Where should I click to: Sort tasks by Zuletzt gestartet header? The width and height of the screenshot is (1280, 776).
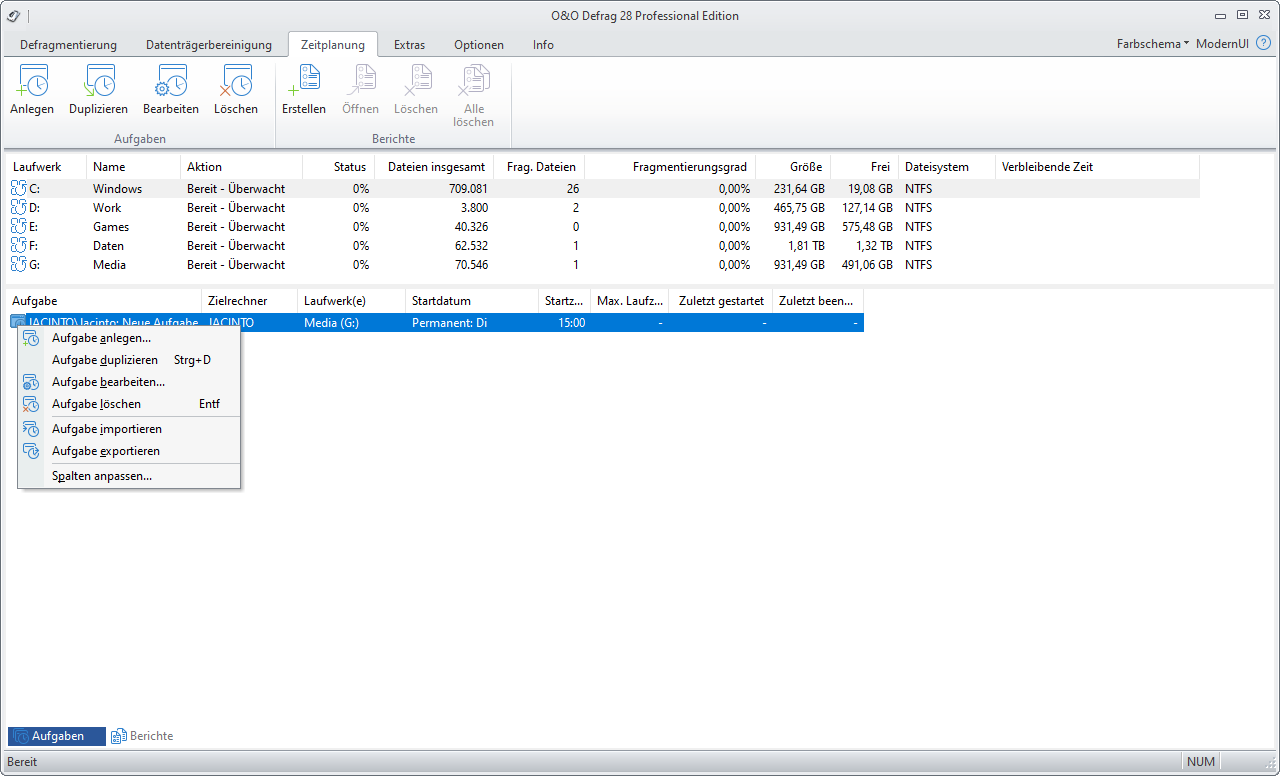[720, 301]
